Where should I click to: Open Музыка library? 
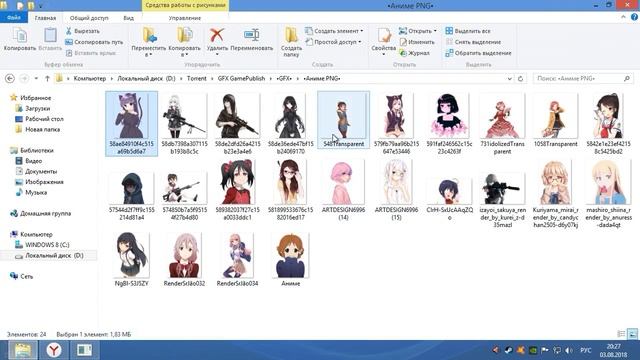36,192
